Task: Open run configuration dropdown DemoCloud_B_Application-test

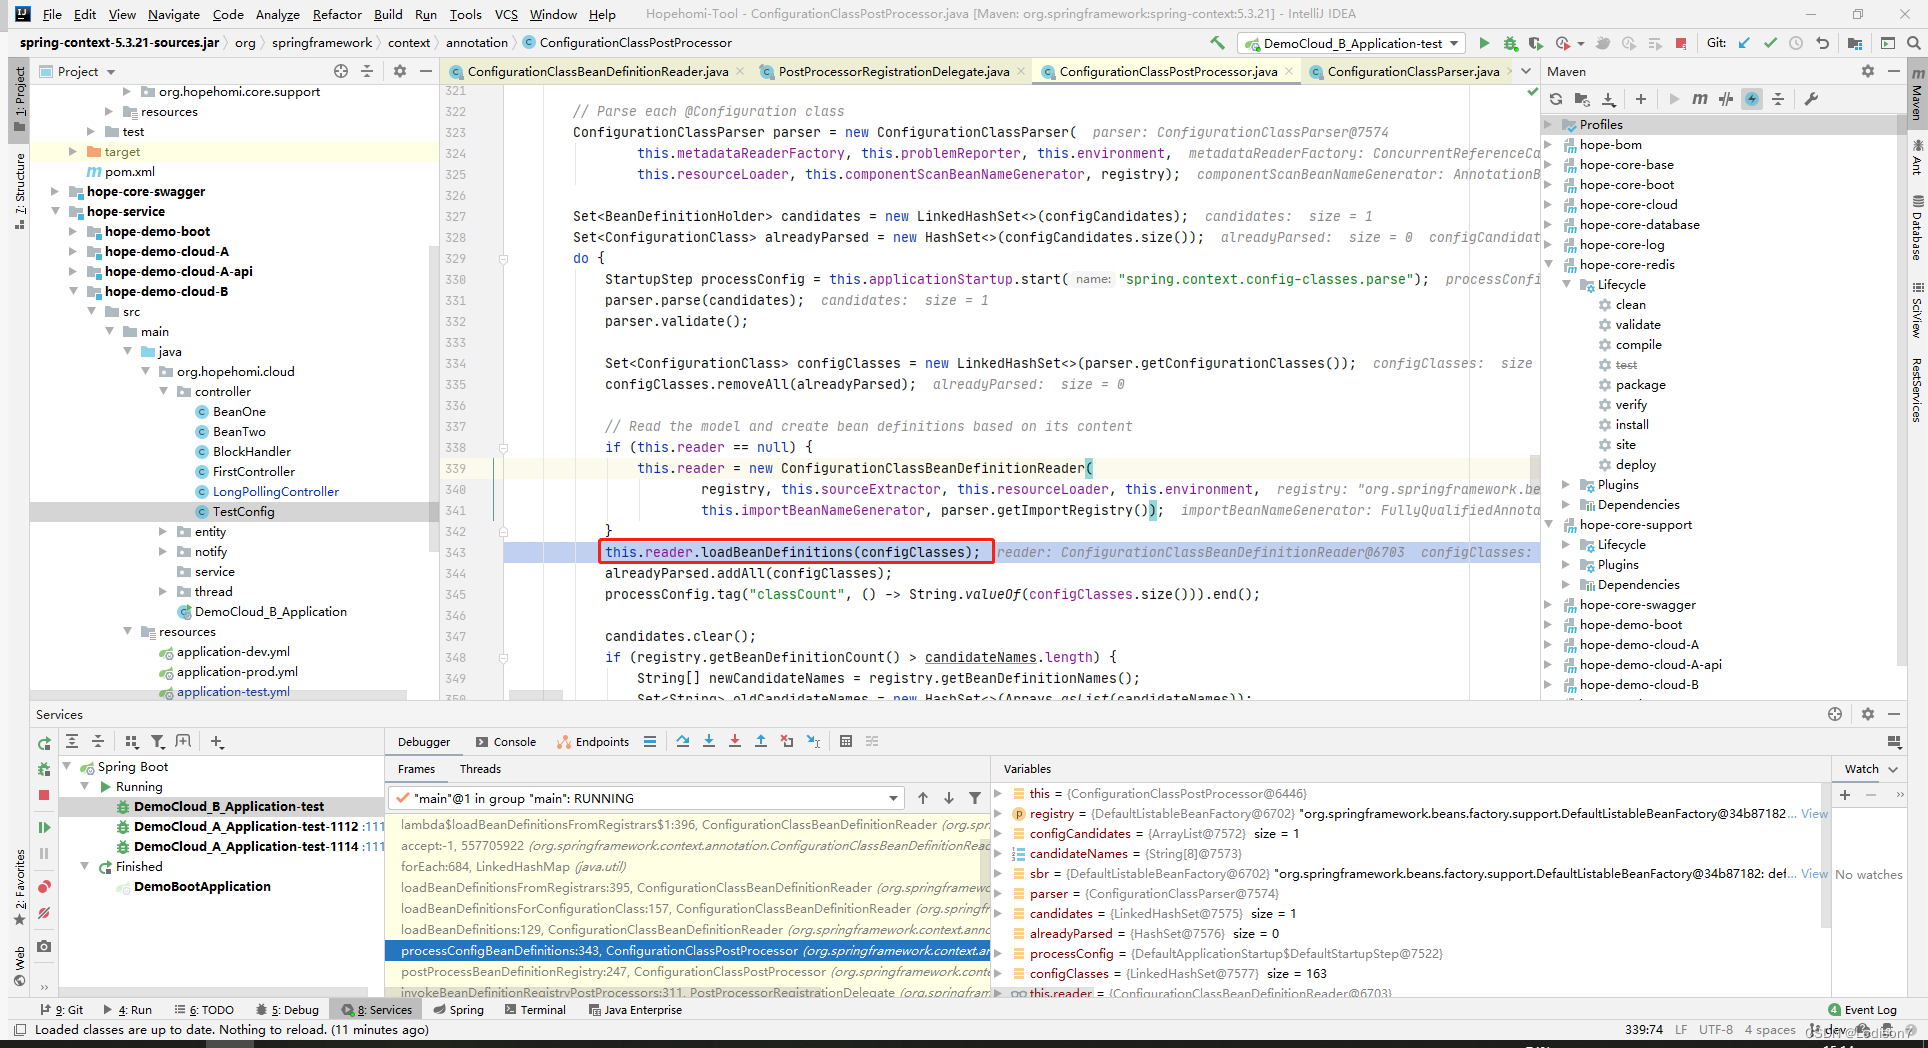Action: click(1352, 43)
